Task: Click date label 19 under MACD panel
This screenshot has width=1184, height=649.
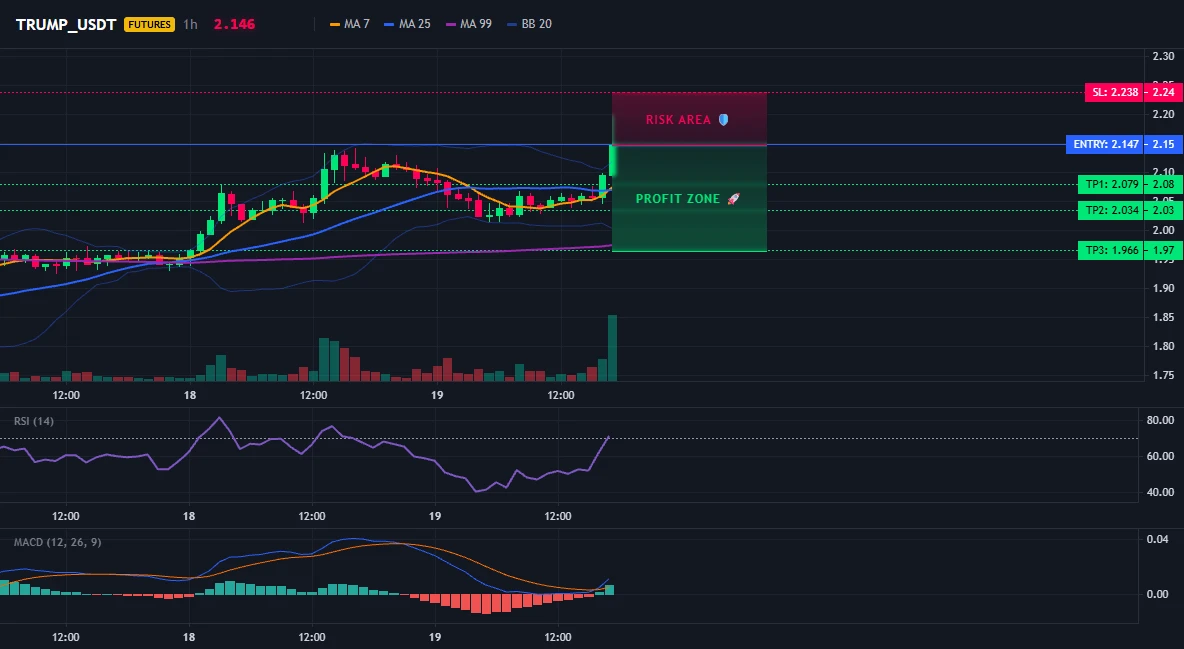Action: [435, 637]
